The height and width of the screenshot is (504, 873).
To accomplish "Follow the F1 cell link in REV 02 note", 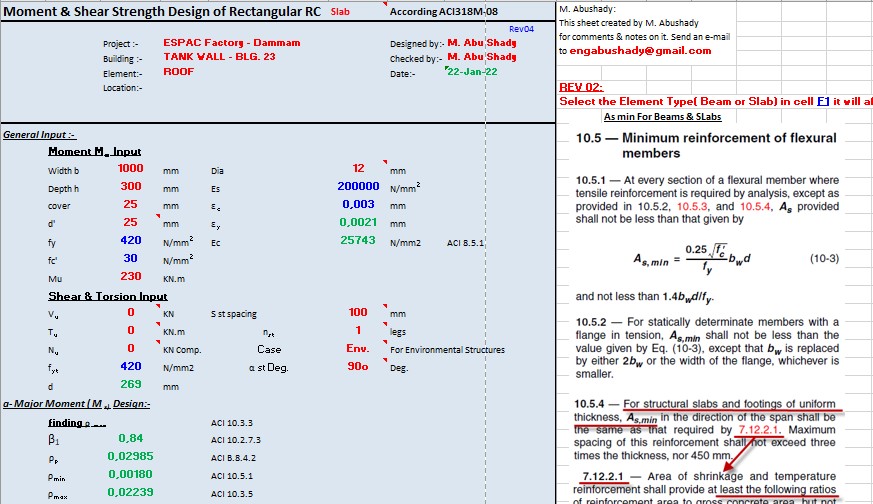I will 823,101.
